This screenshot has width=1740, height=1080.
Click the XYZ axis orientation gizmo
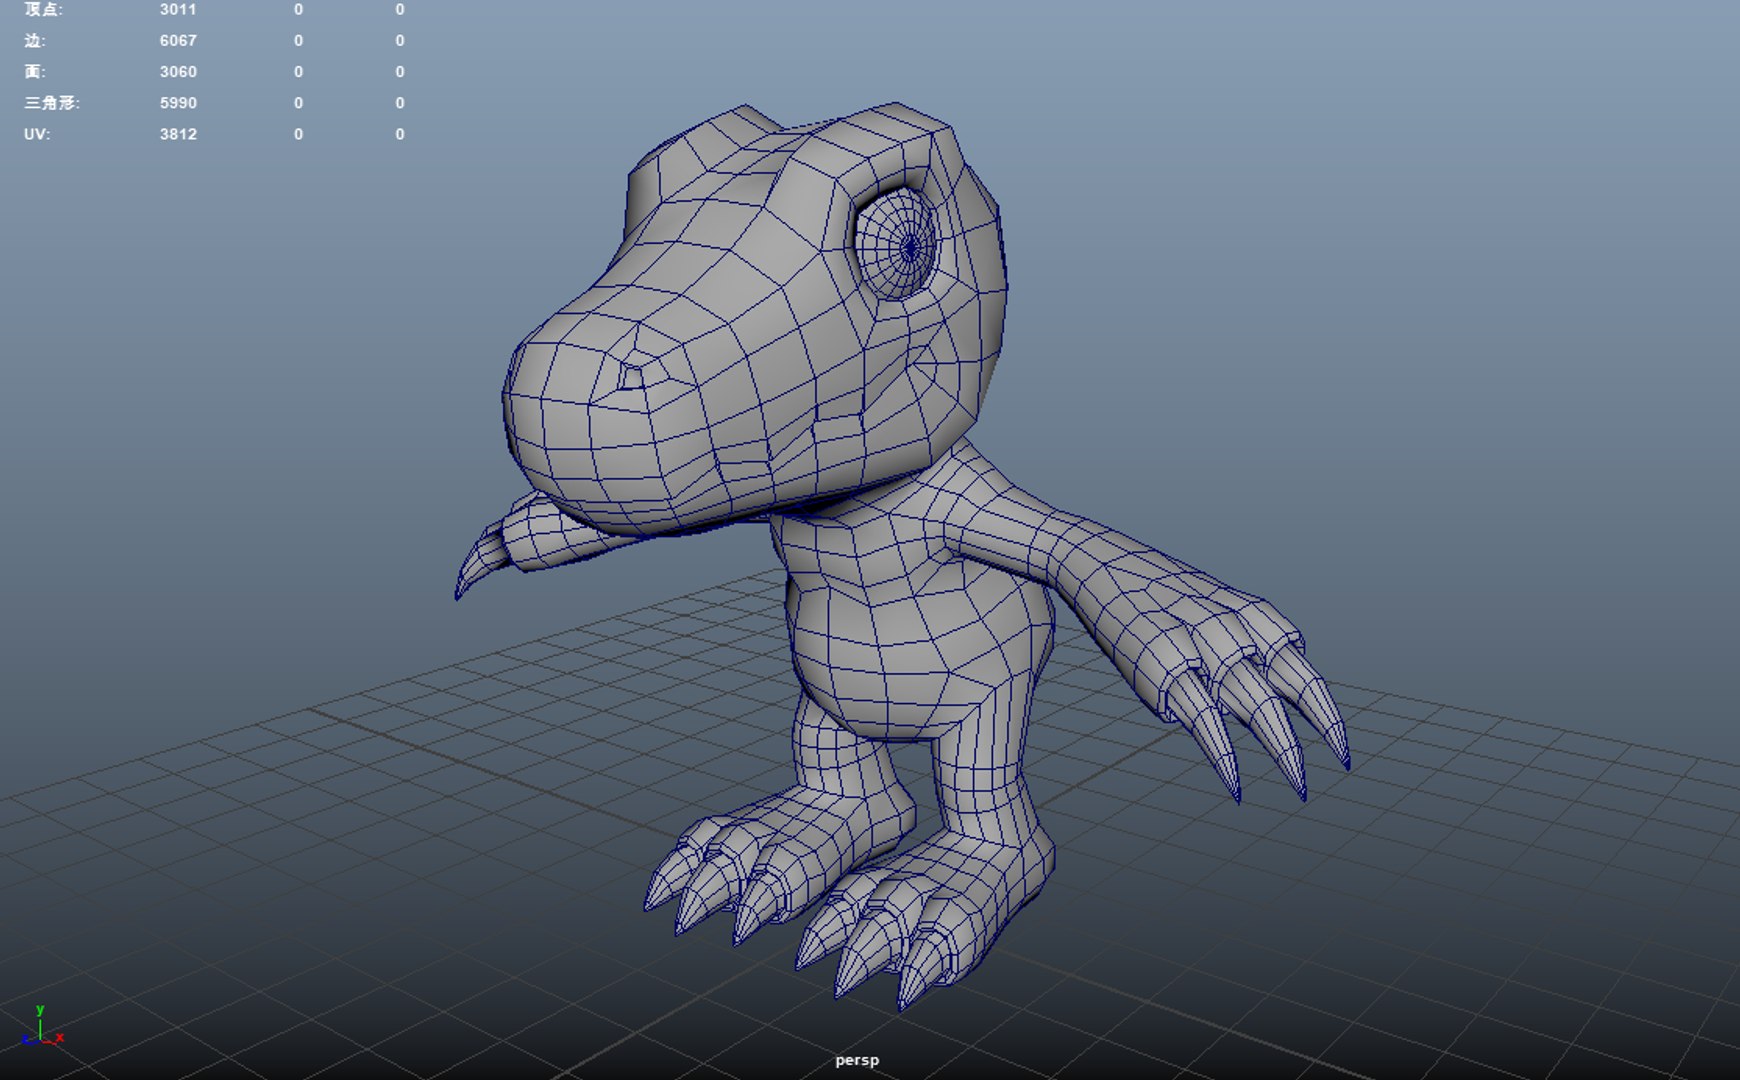[x=42, y=1027]
